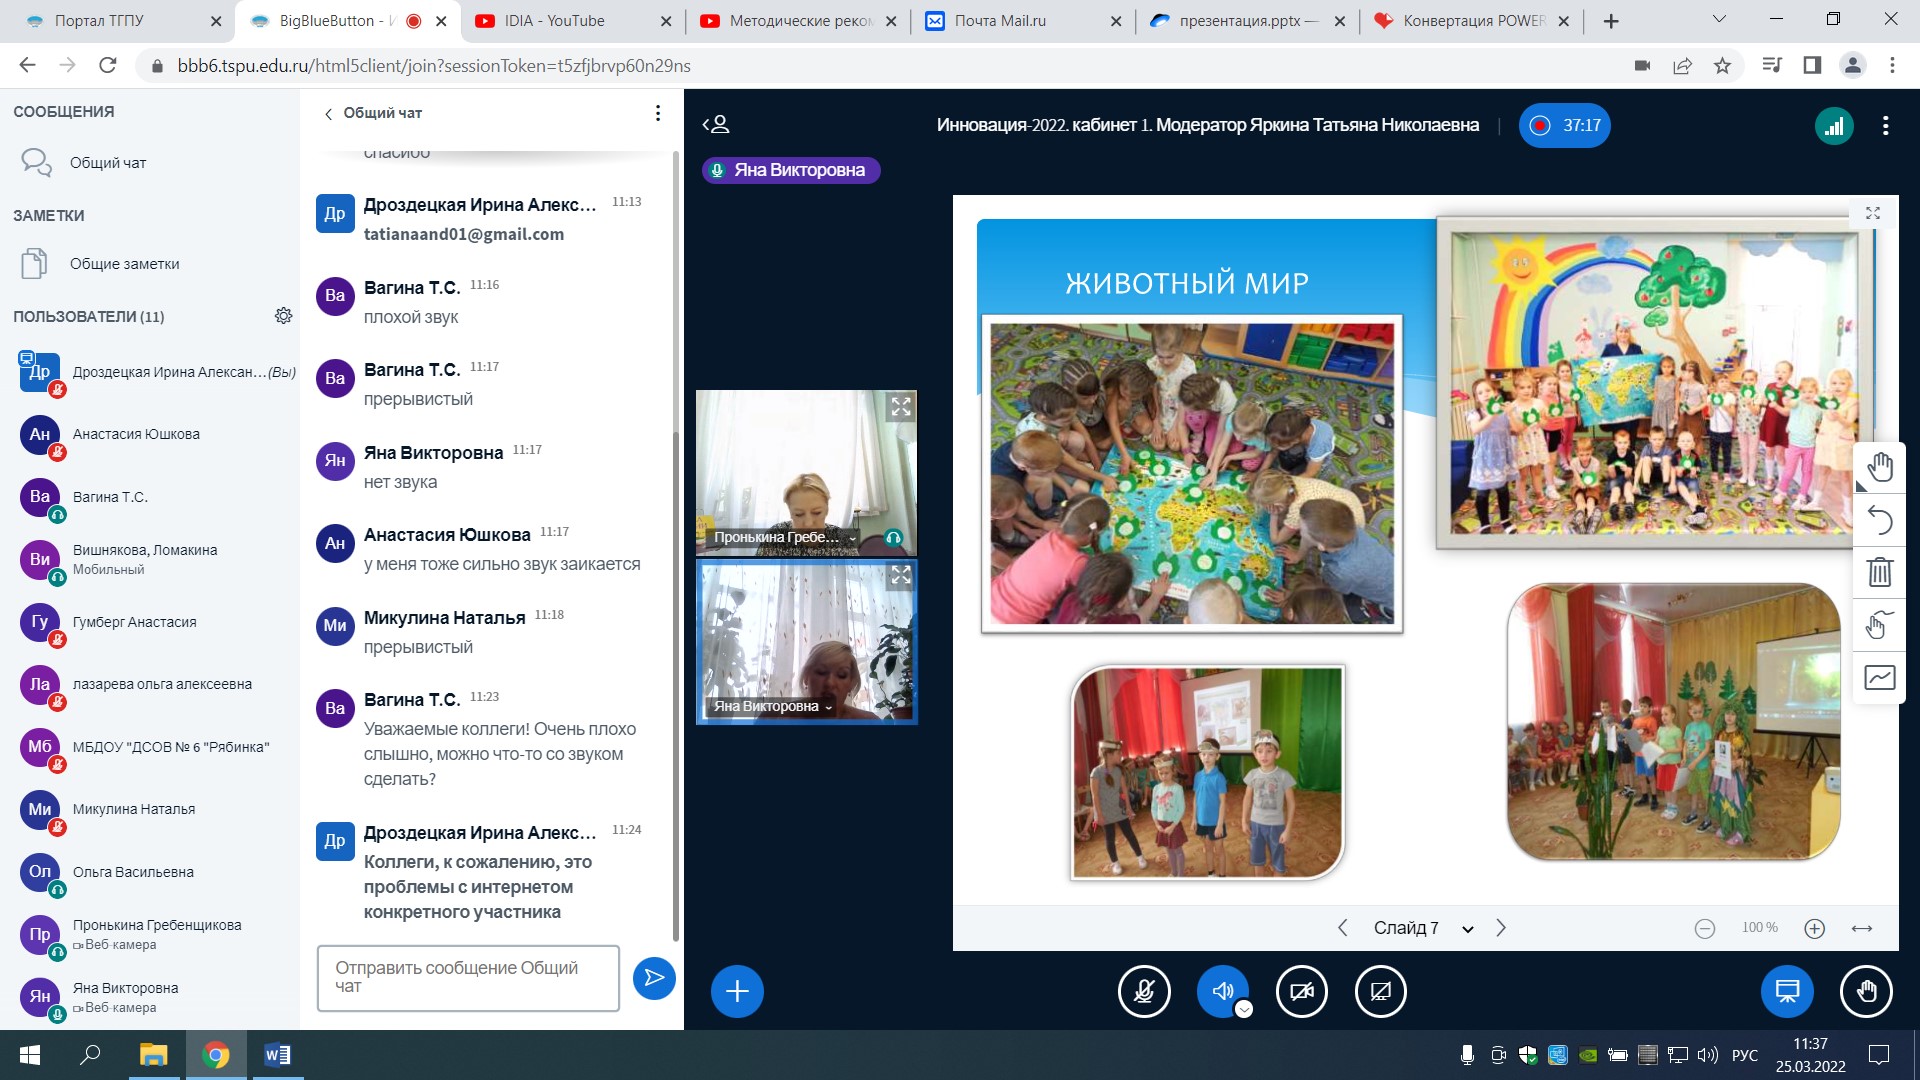Click the Яна Викторовна talking indicator
1920x1080 pixels.
point(791,170)
